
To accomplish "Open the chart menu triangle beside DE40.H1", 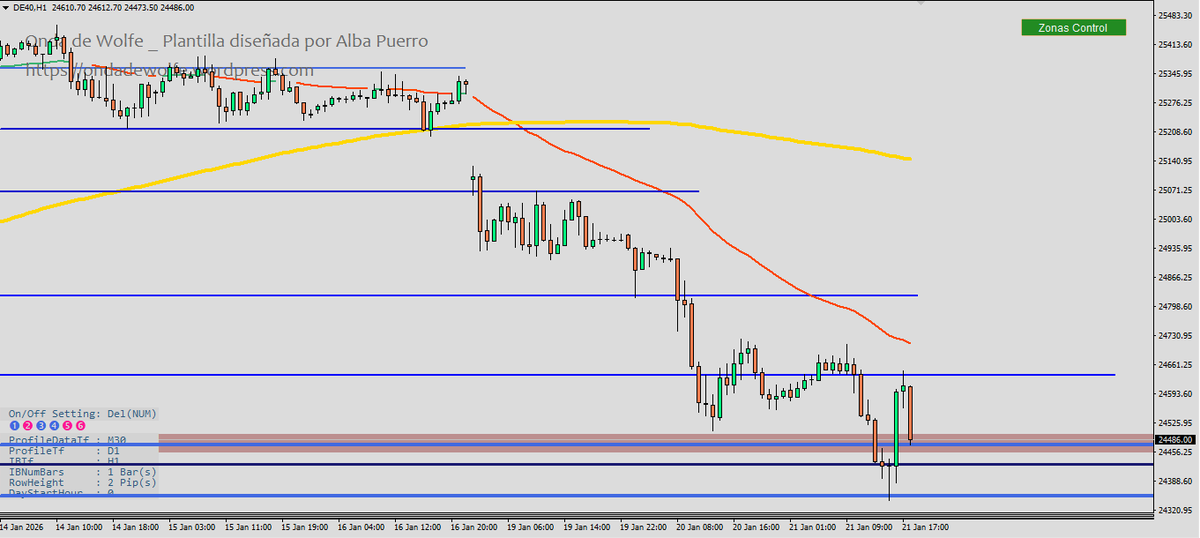I will click(x=6, y=7).
